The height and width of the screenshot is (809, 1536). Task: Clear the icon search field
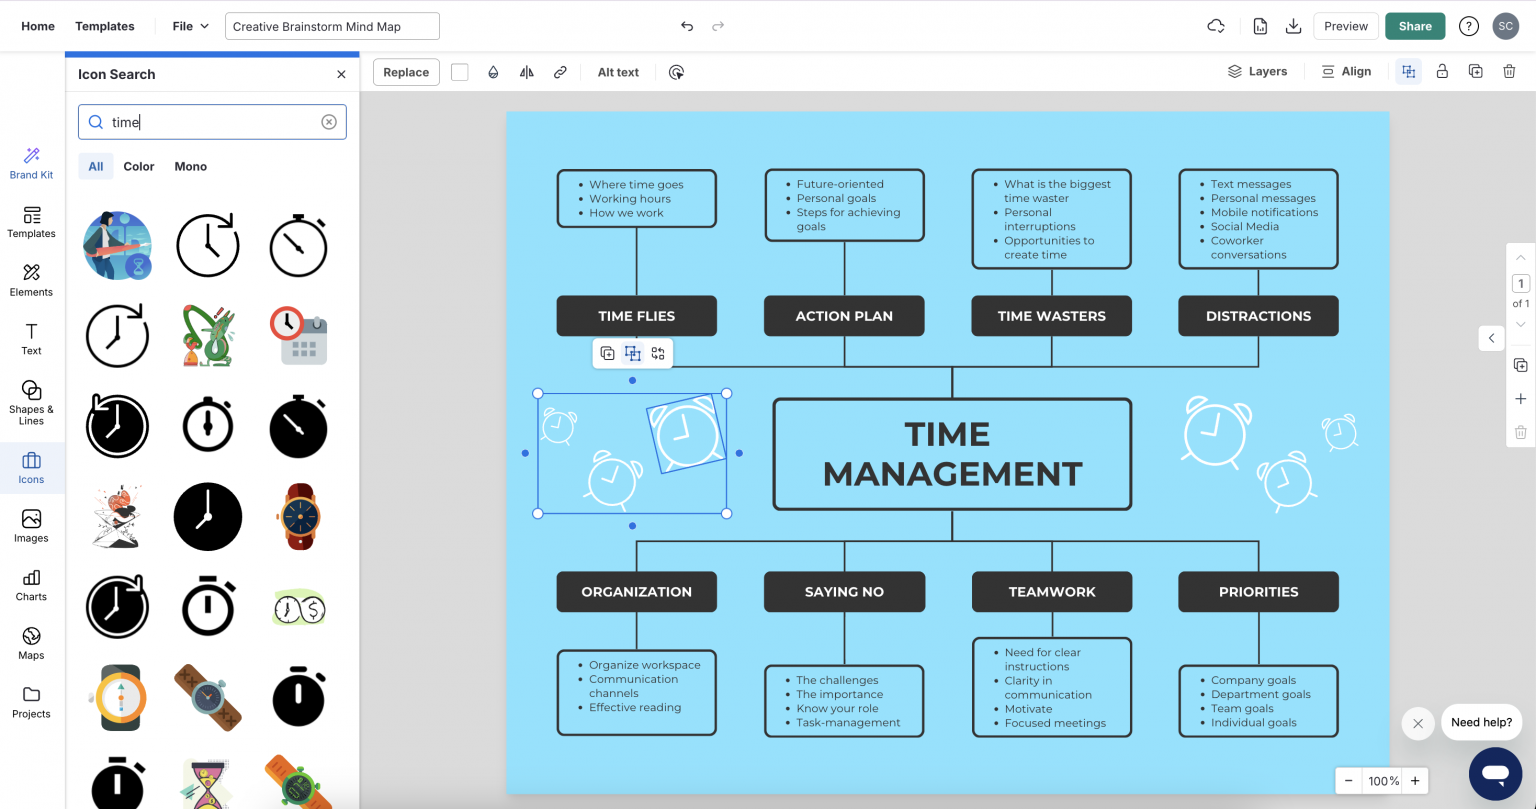(x=329, y=122)
